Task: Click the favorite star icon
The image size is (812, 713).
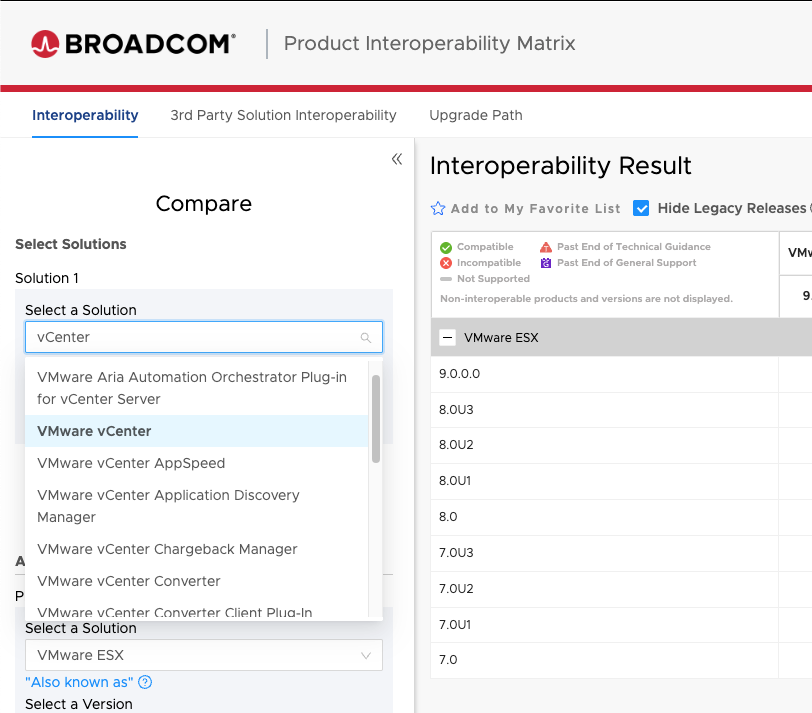Action: [x=438, y=209]
